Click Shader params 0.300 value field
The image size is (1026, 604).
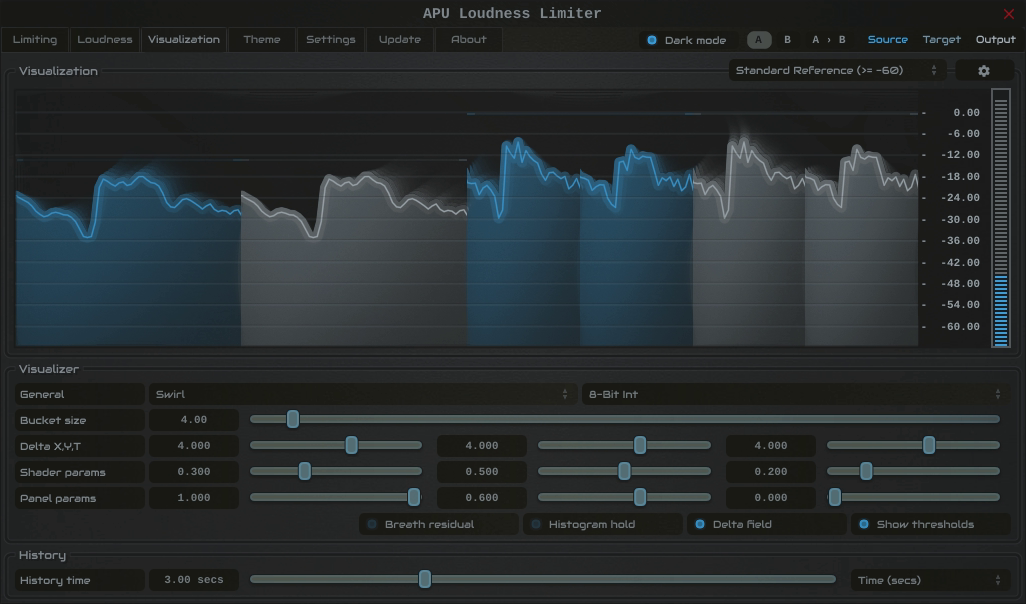click(x=194, y=472)
